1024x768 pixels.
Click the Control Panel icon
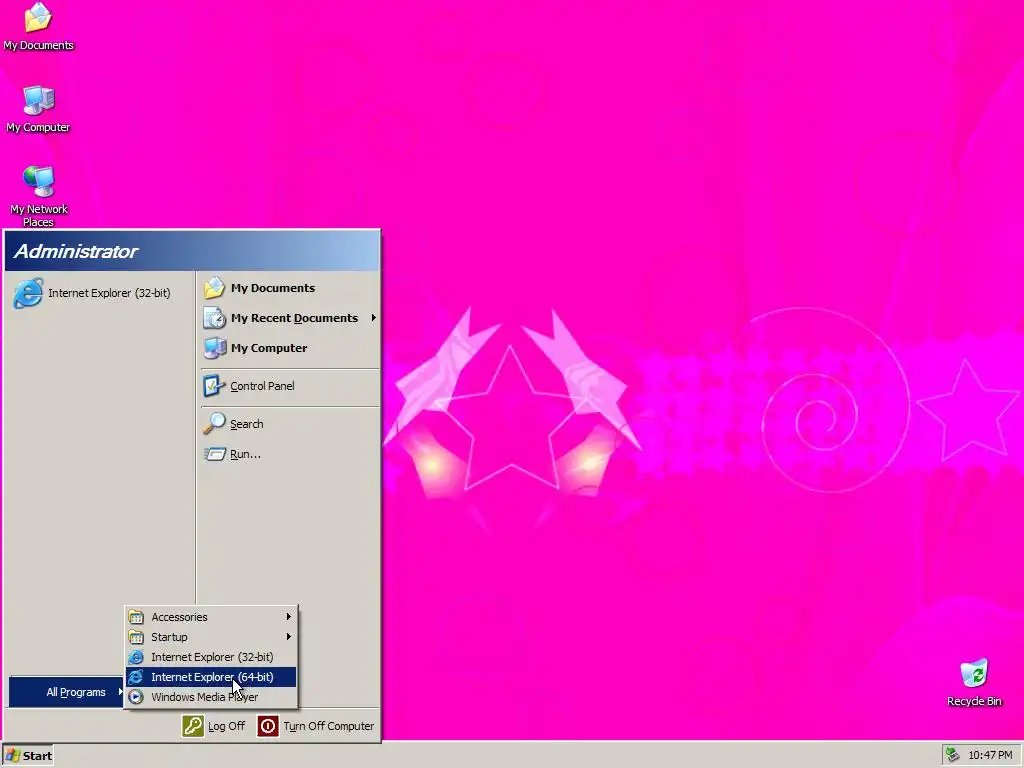coord(214,386)
